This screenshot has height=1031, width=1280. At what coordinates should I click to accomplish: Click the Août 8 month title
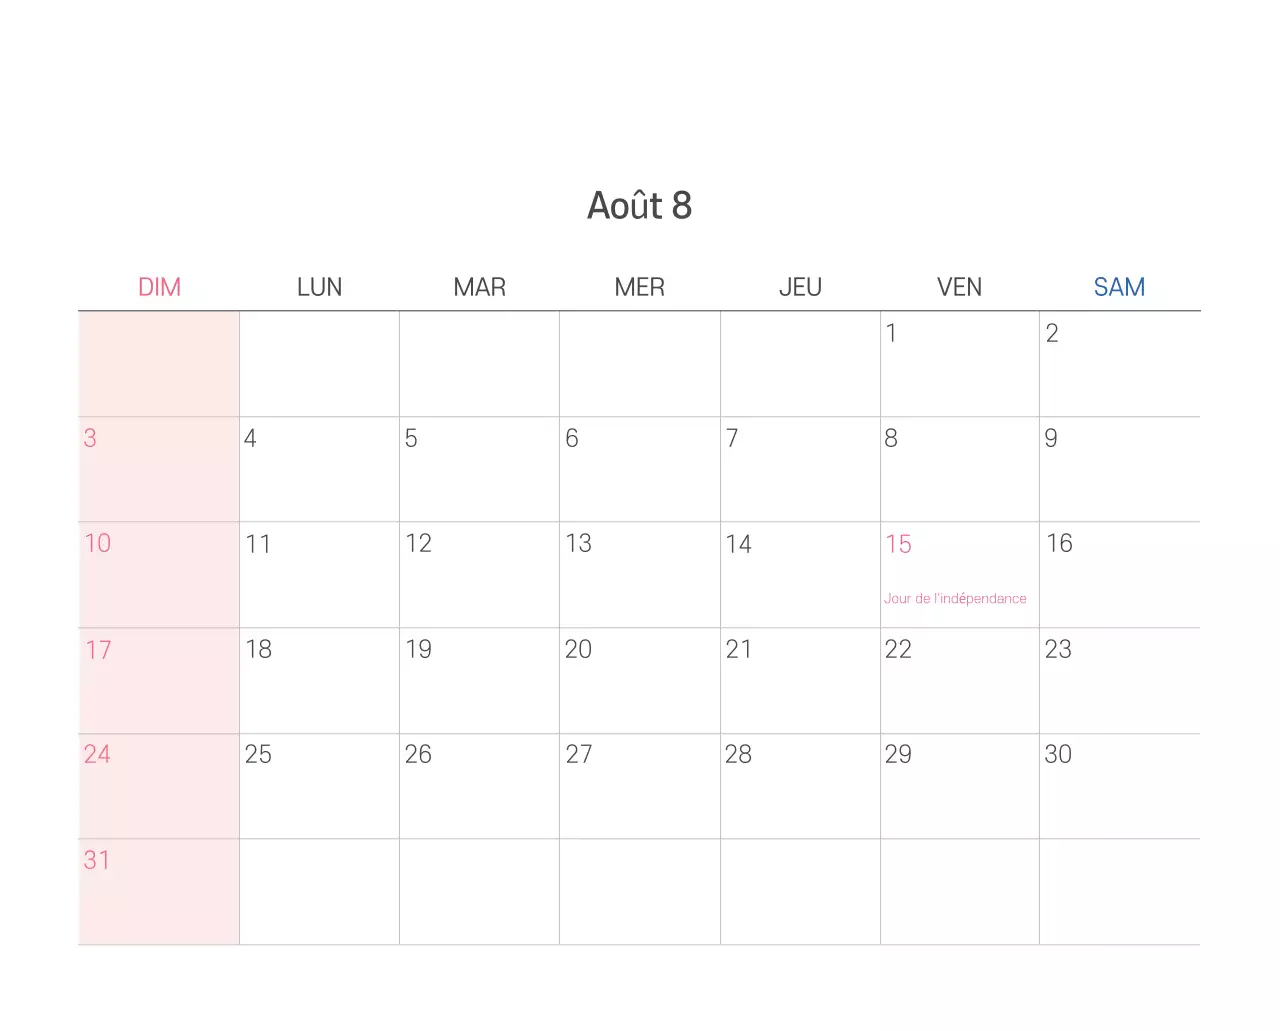click(x=639, y=205)
